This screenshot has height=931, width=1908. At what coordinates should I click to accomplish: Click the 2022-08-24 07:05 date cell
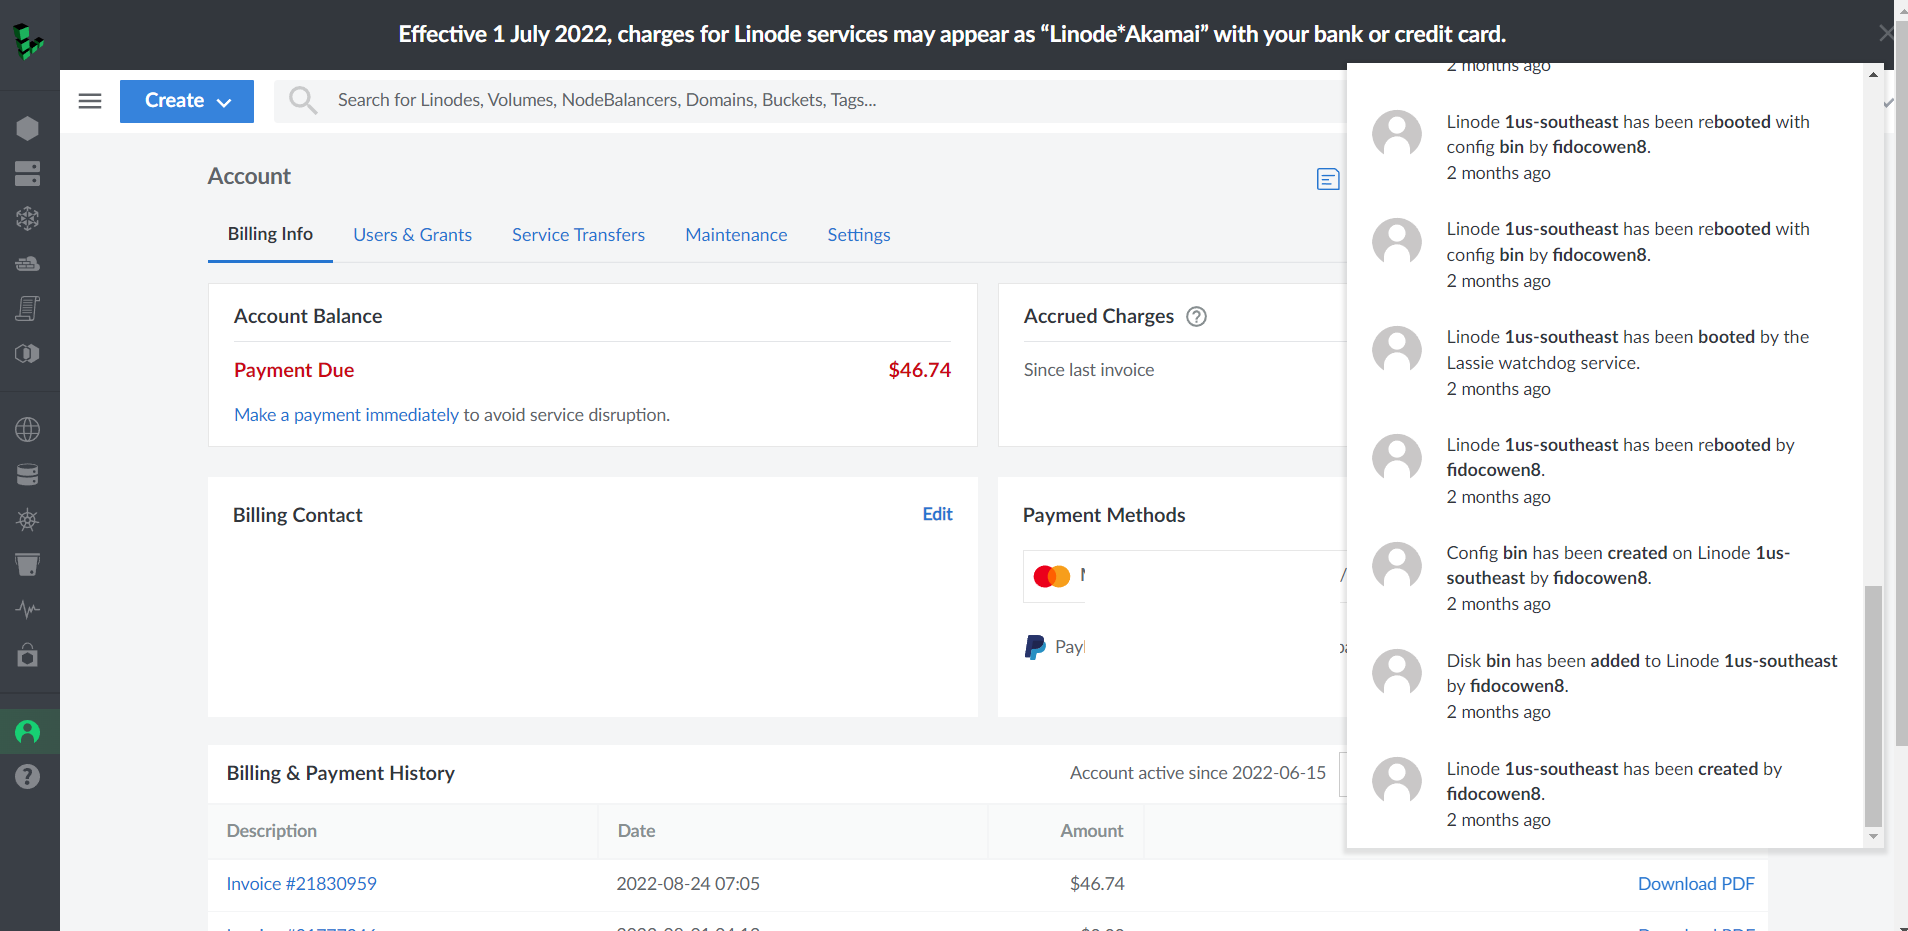[x=688, y=884]
